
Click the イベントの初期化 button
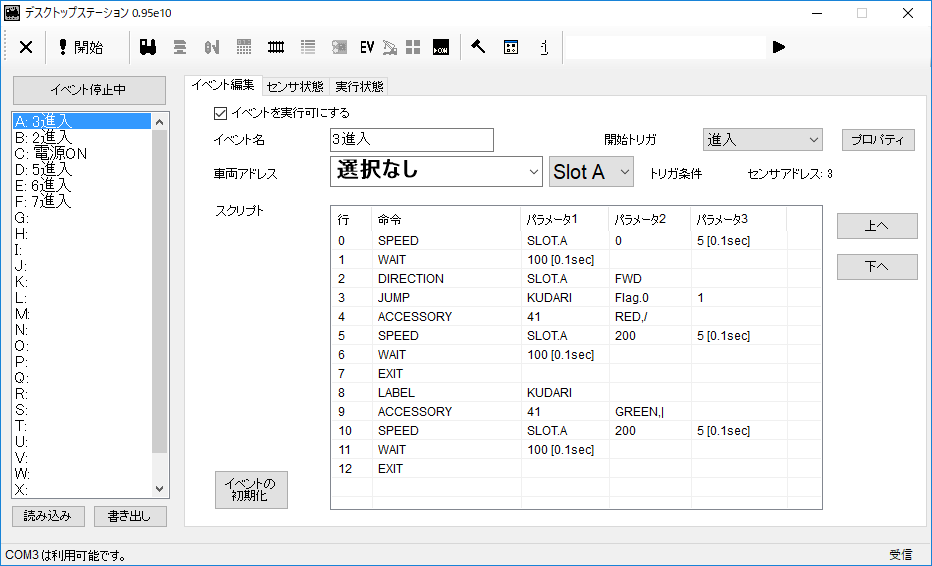251,490
